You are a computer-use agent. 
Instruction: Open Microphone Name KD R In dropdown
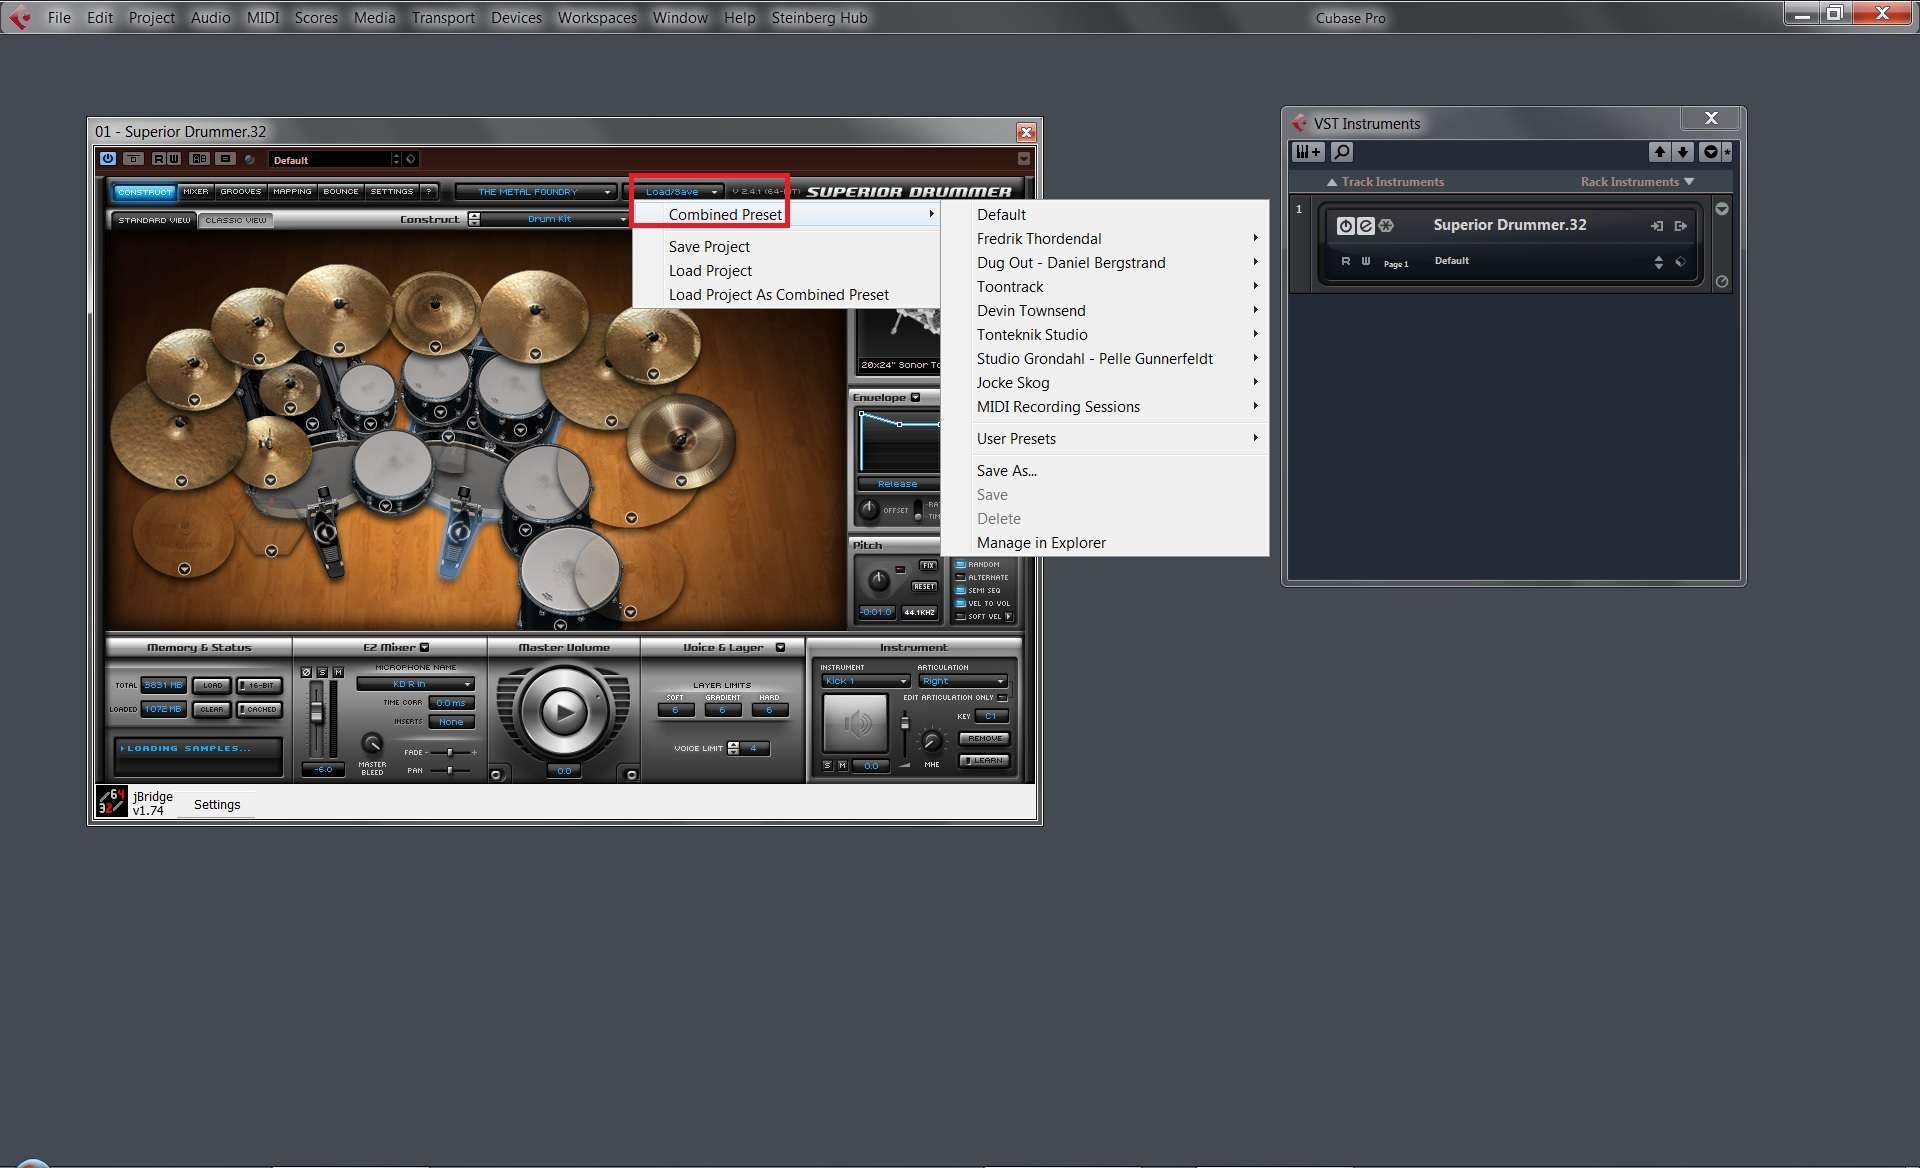tap(415, 684)
